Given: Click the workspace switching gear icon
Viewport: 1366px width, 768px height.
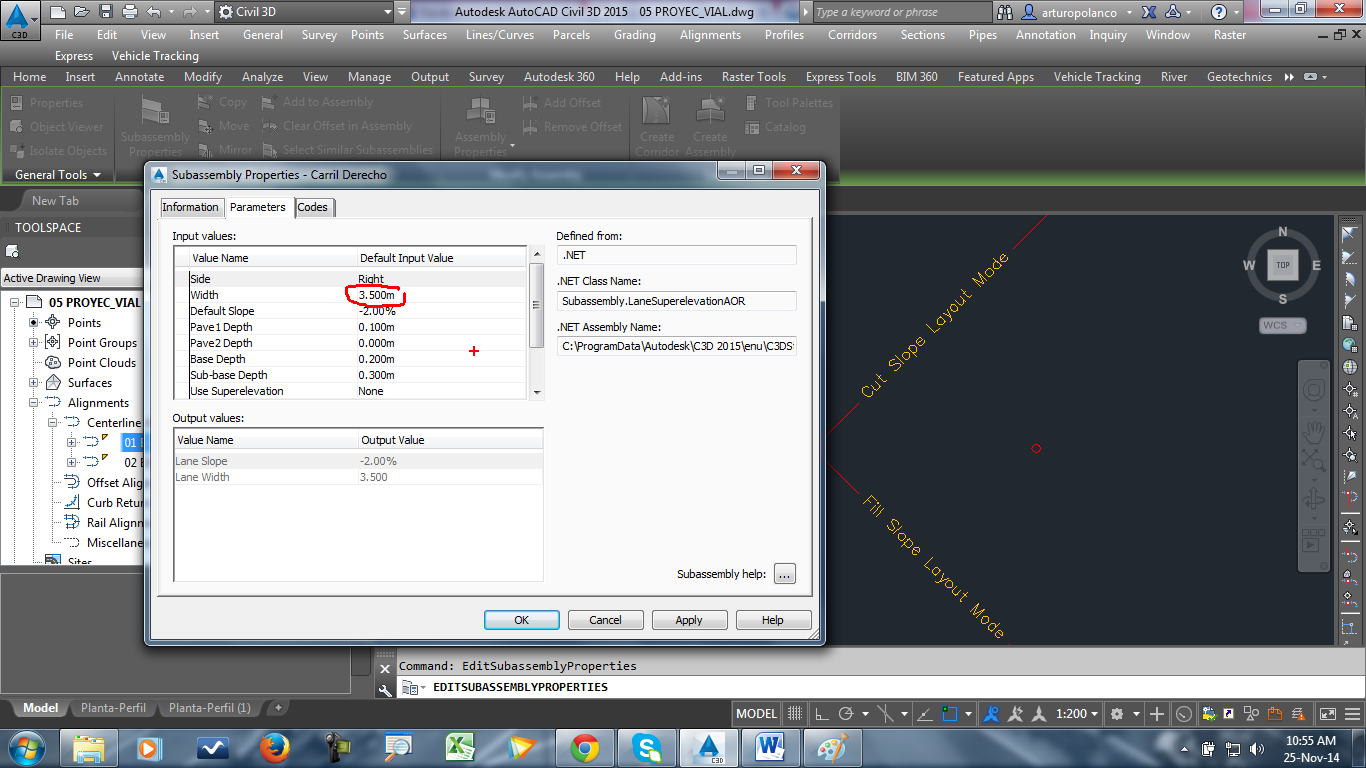Looking at the screenshot, I should pos(1118,714).
